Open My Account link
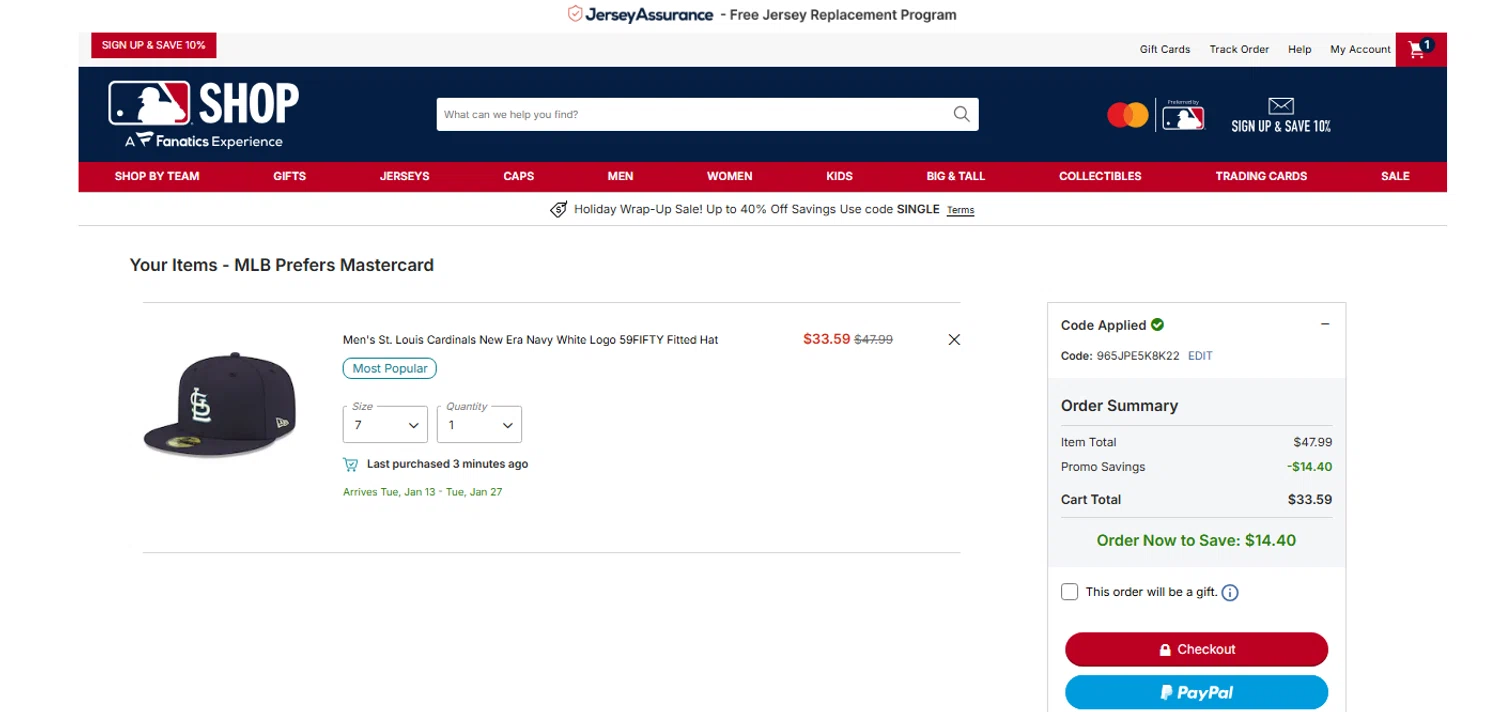Viewport: 1500px width, 712px height. tap(1360, 49)
